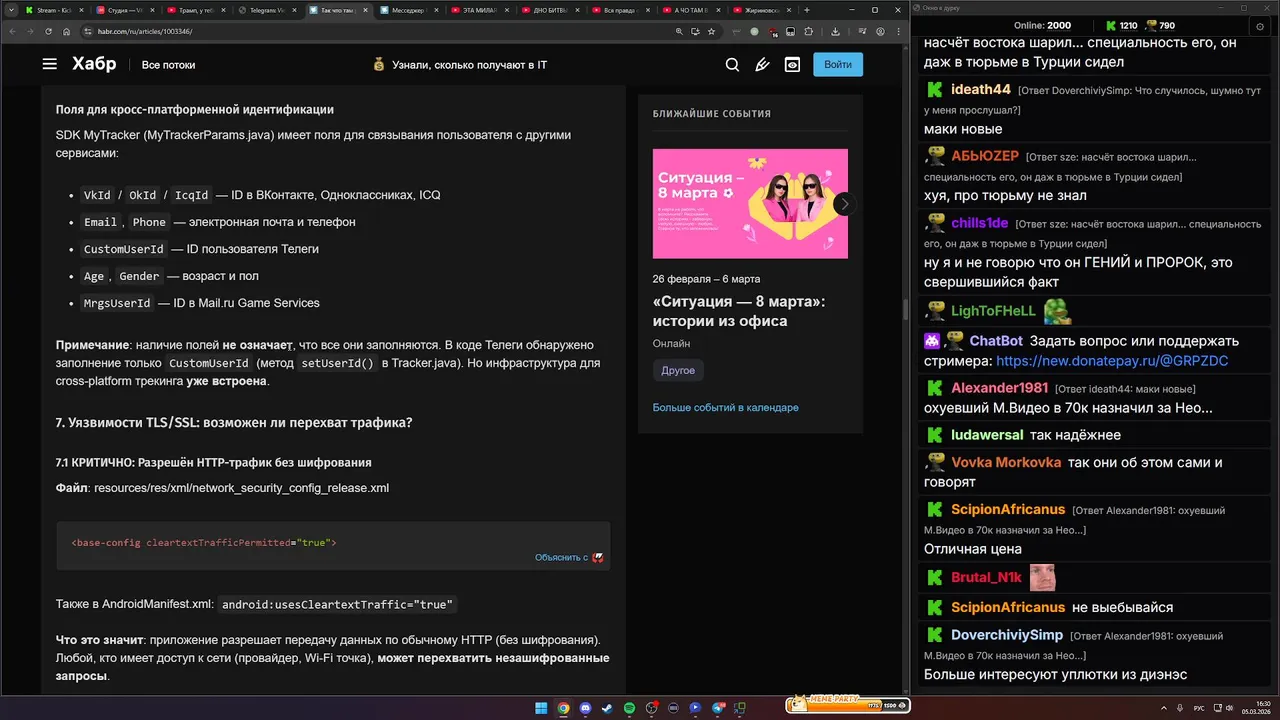Click the Войти login button
The height and width of the screenshot is (720, 1280).
[838, 64]
